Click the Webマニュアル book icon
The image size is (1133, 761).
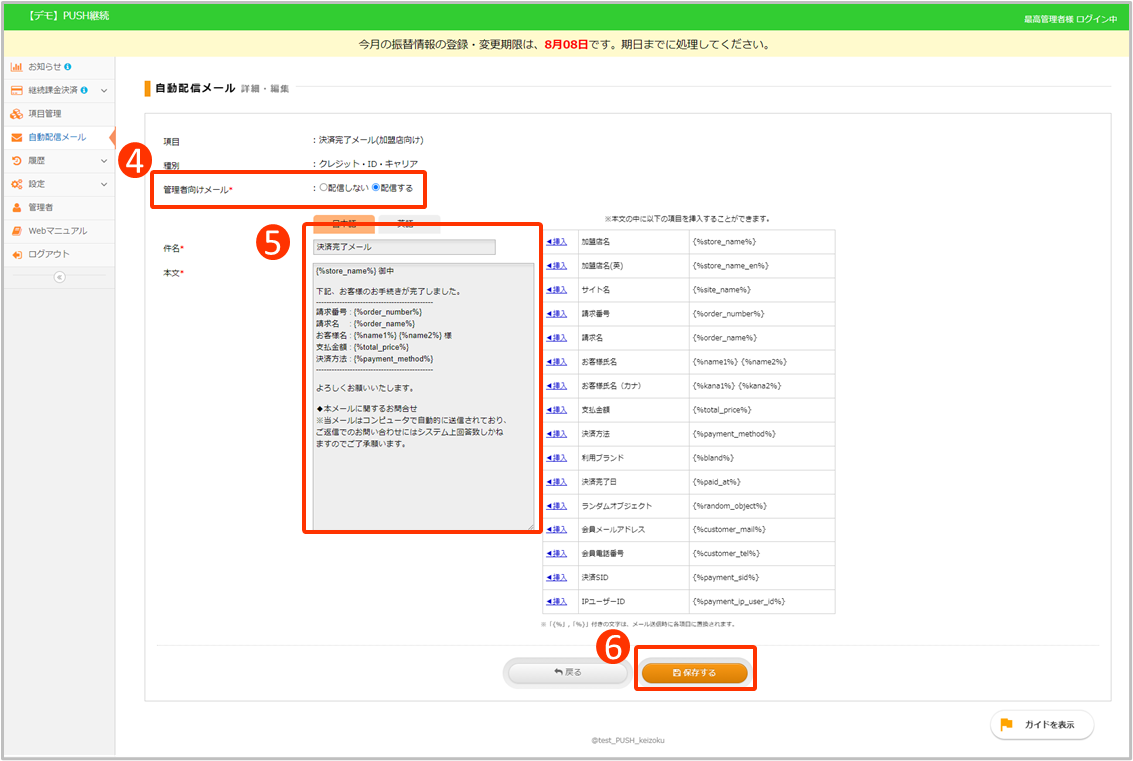pos(17,231)
